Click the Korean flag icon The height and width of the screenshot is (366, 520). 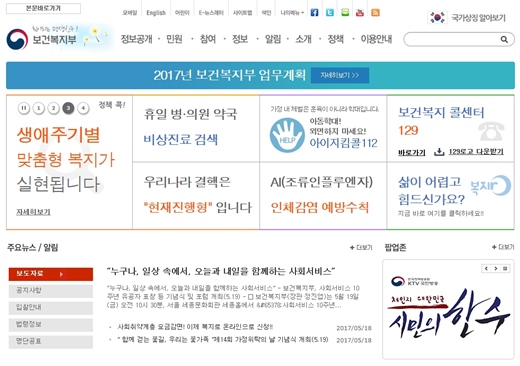437,17
